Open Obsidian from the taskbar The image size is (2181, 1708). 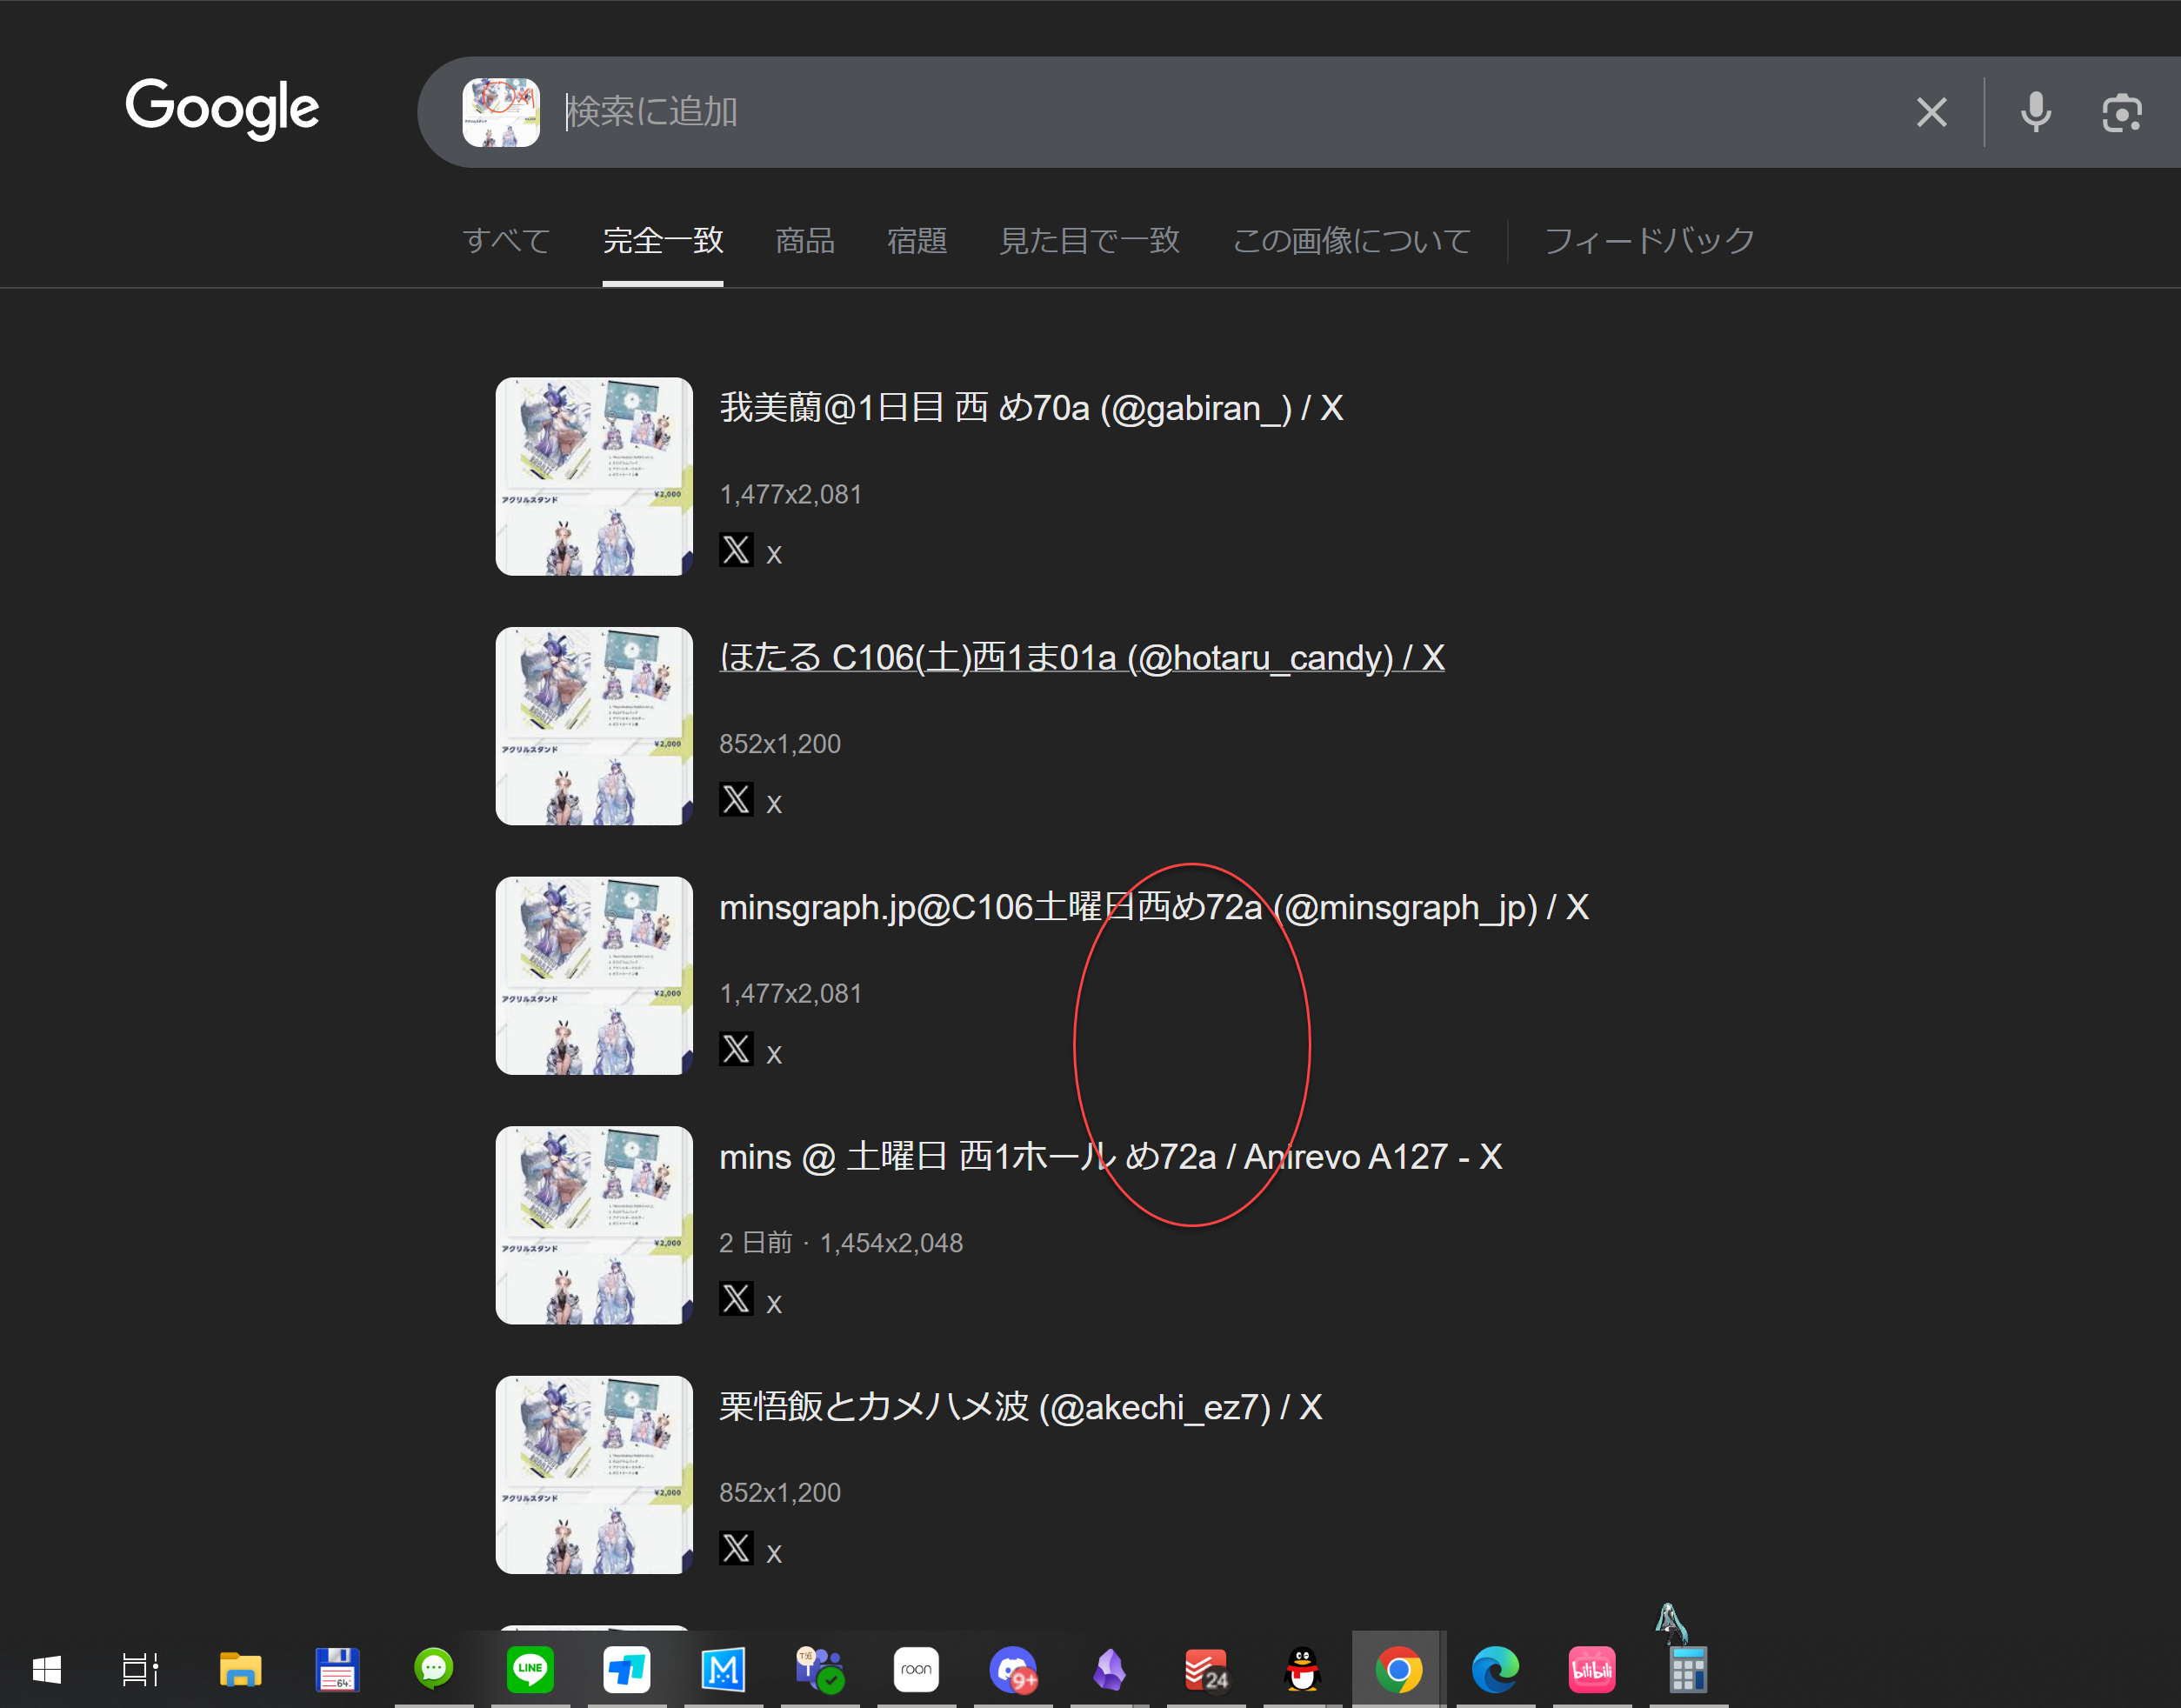[1109, 1667]
